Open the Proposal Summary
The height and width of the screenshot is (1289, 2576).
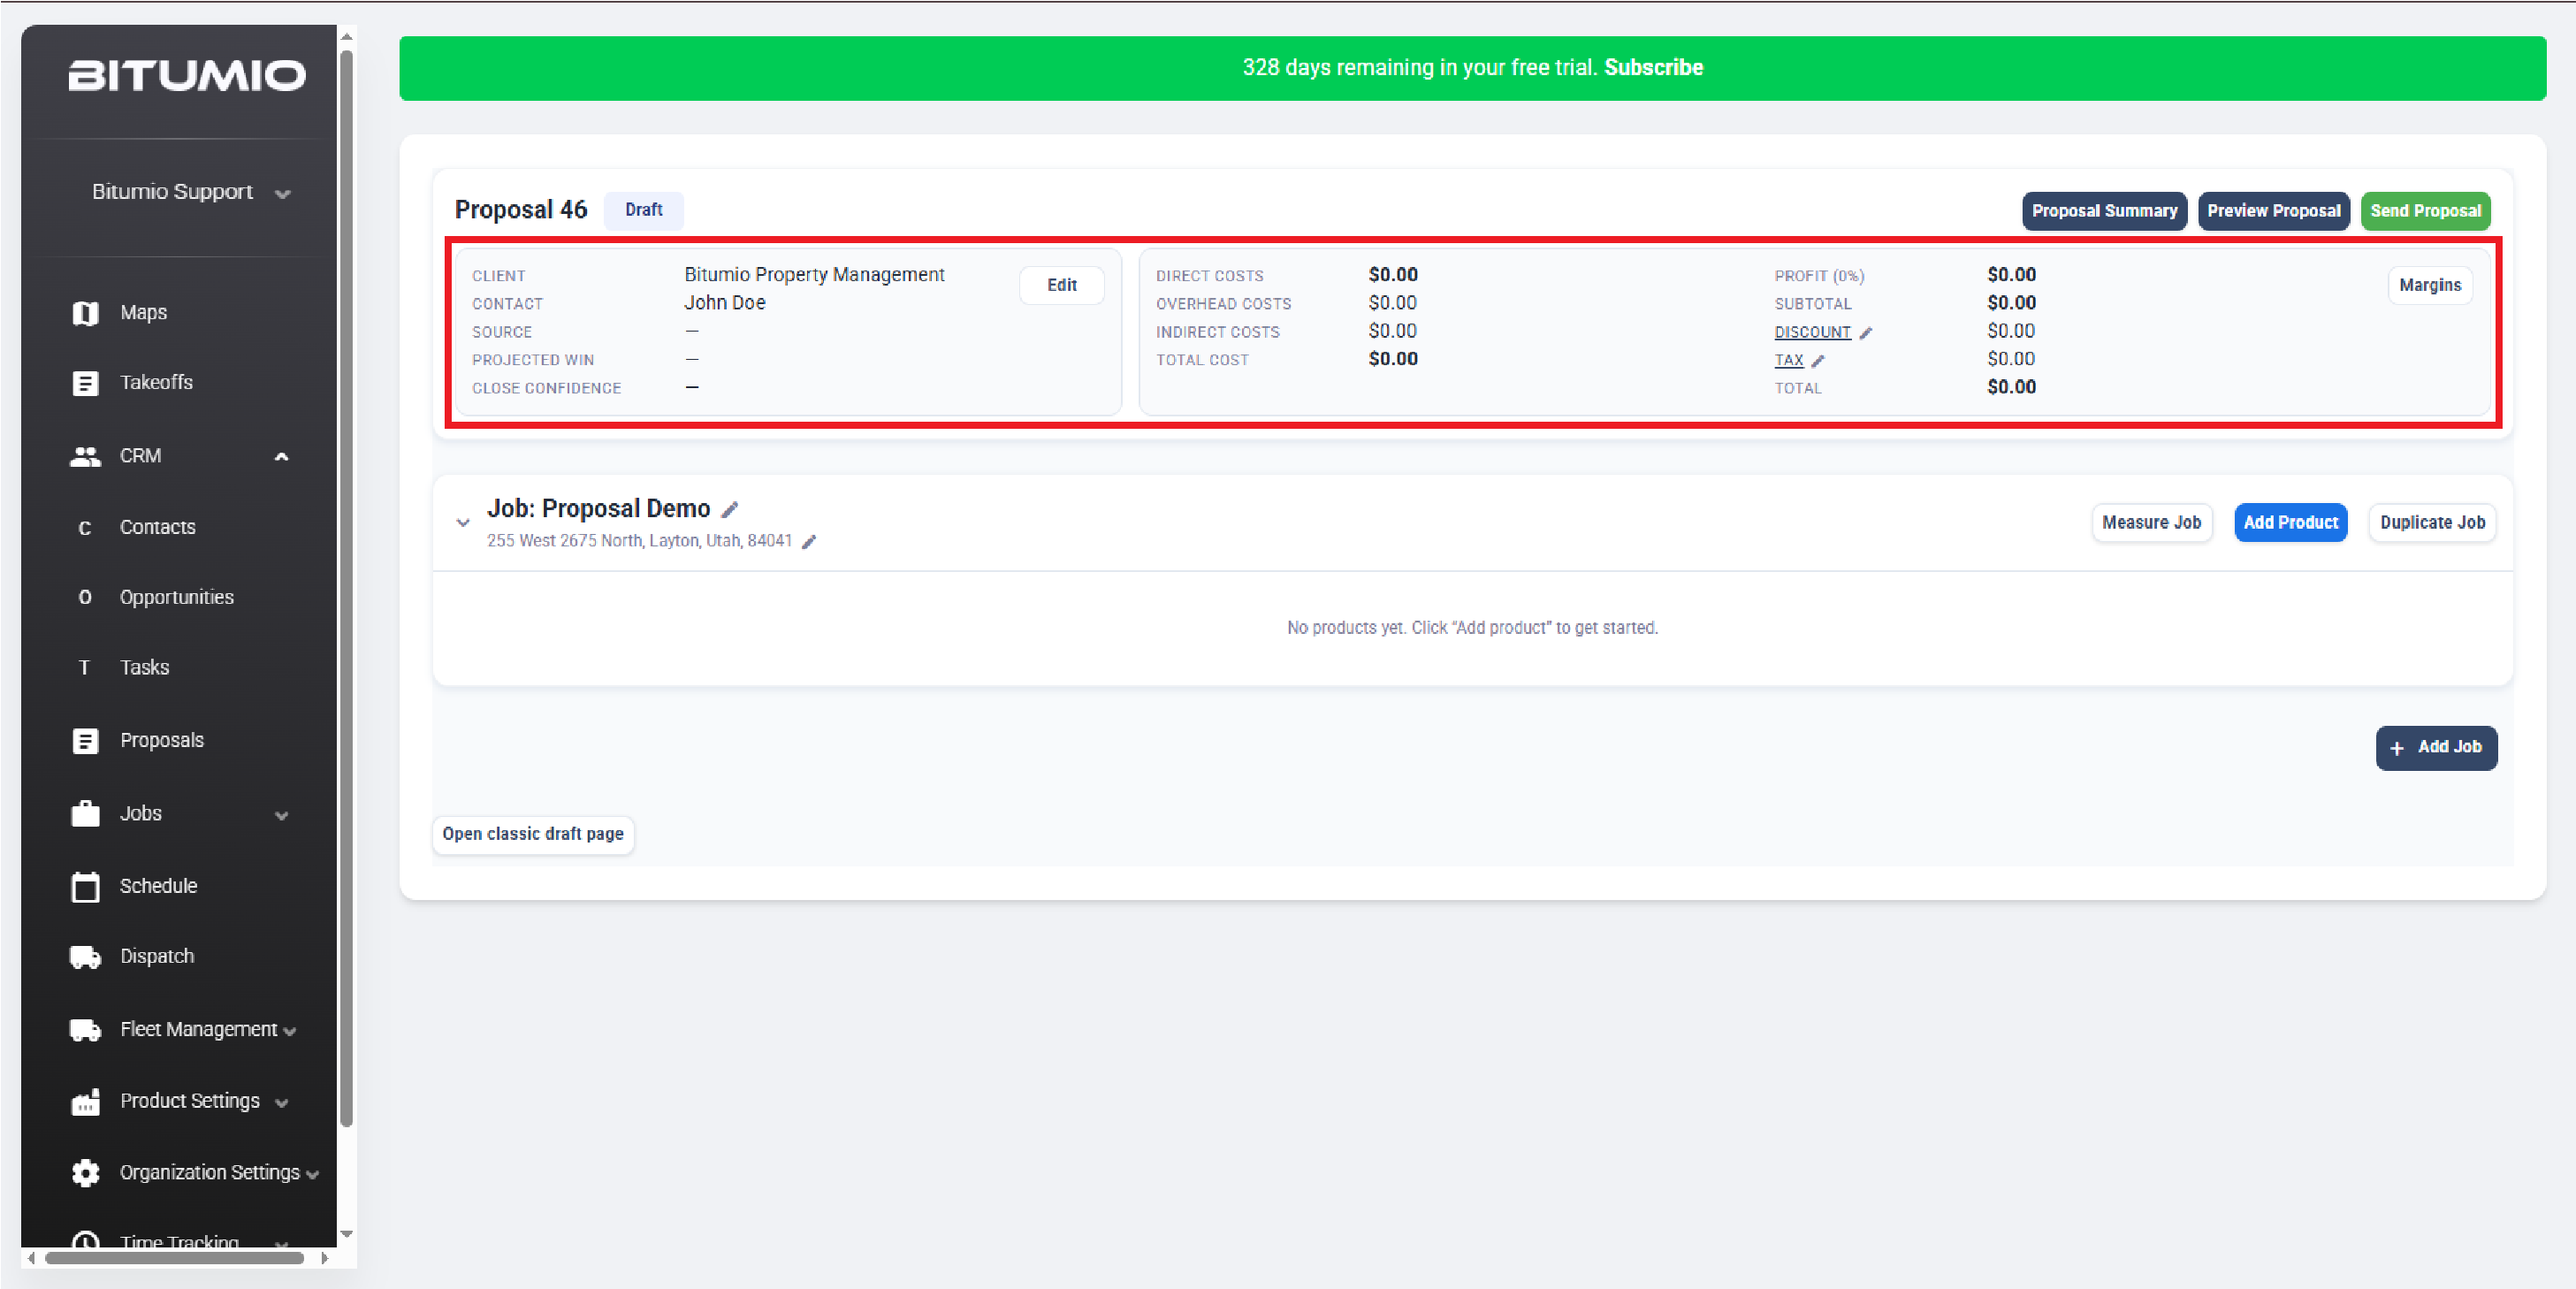click(x=2104, y=211)
